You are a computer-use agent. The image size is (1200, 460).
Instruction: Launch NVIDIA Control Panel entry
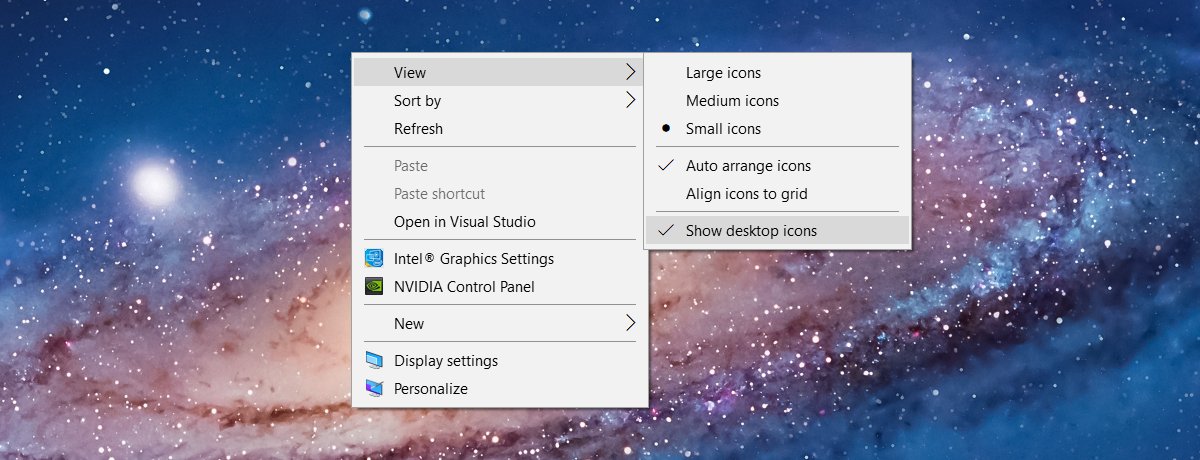click(500, 286)
